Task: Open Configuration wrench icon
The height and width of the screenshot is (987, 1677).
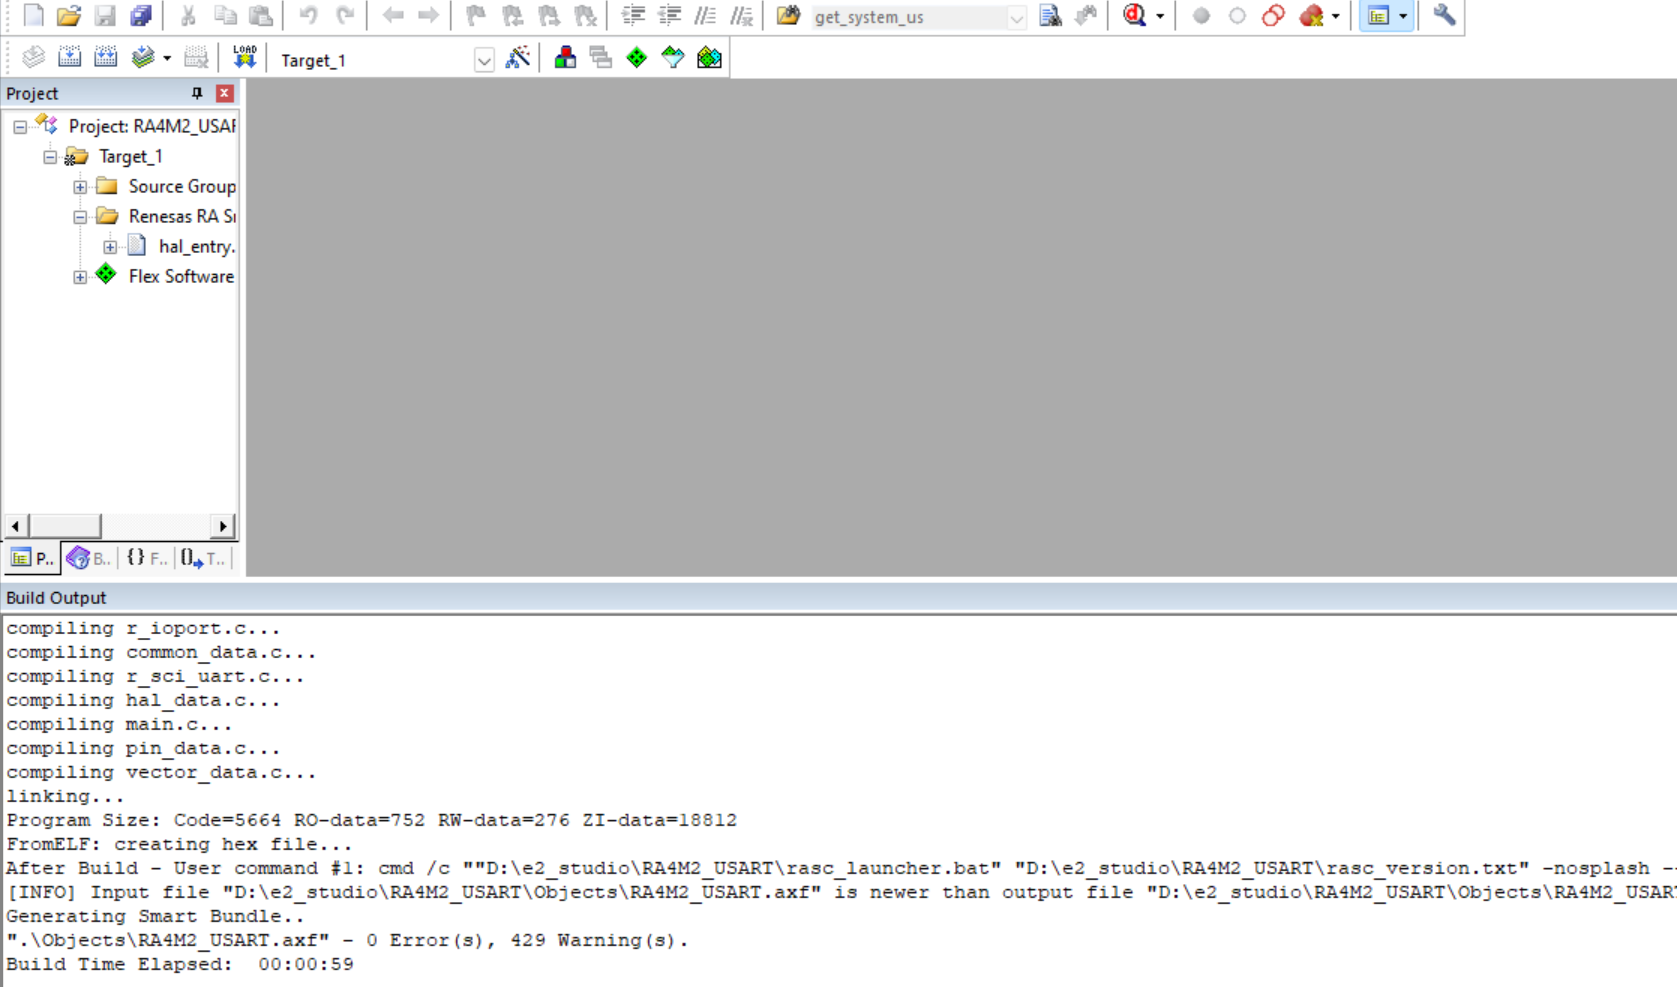Action: (x=1444, y=16)
